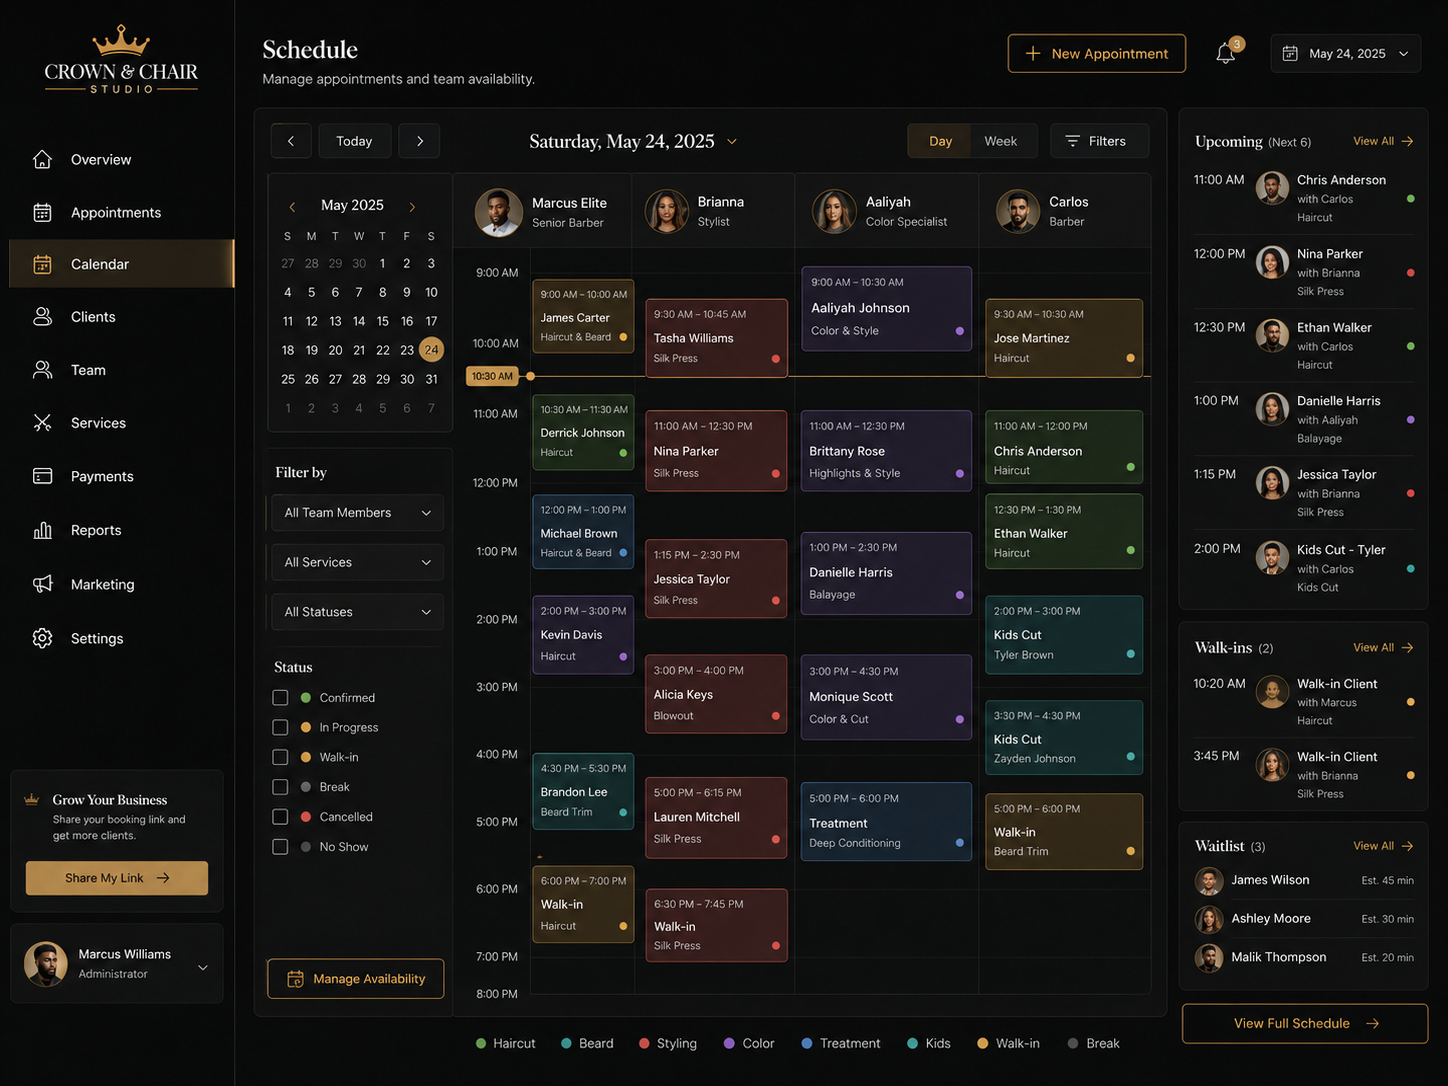Open the All Team Members dropdown
The height and width of the screenshot is (1086, 1448).
point(357,513)
